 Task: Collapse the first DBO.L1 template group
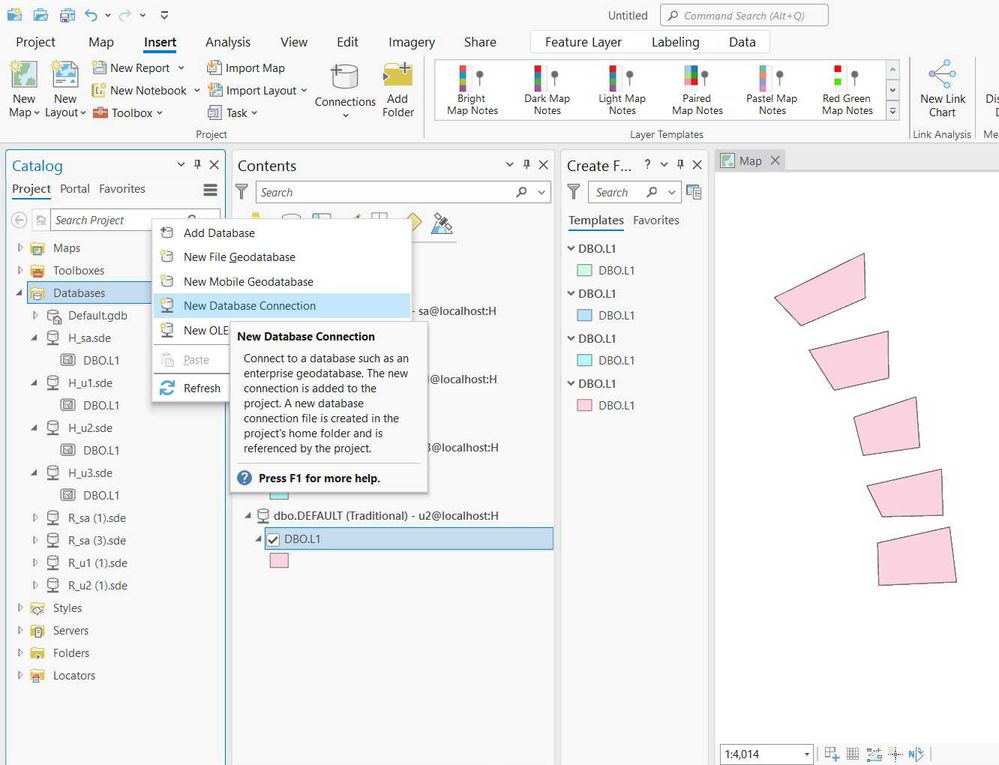tap(571, 248)
